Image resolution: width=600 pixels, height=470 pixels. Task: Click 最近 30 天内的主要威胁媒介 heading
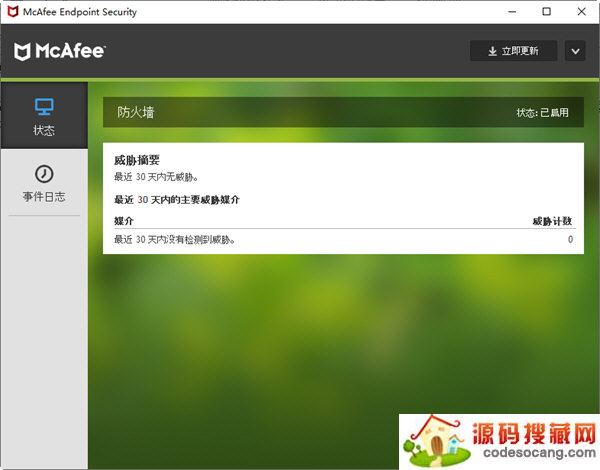[177, 199]
